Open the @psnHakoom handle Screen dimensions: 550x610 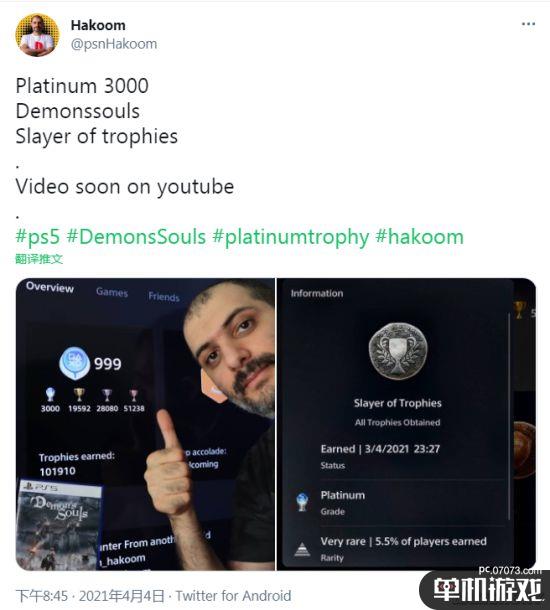pos(114,44)
